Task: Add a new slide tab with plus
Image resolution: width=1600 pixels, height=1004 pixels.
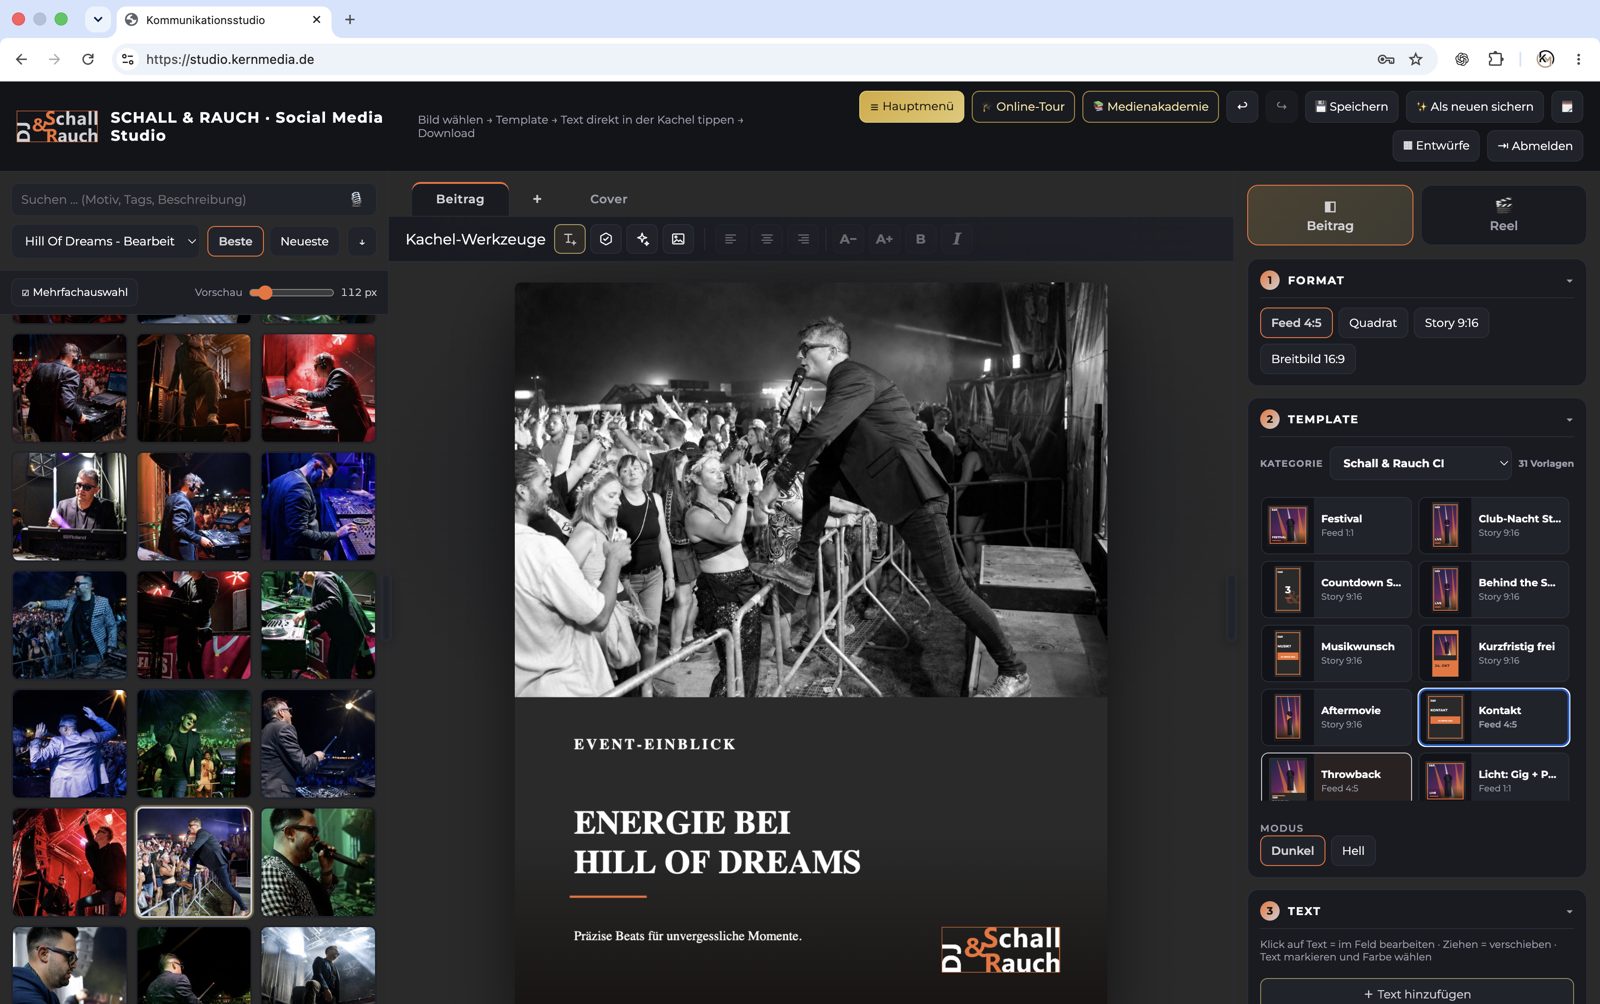Action: pyautogui.click(x=537, y=199)
